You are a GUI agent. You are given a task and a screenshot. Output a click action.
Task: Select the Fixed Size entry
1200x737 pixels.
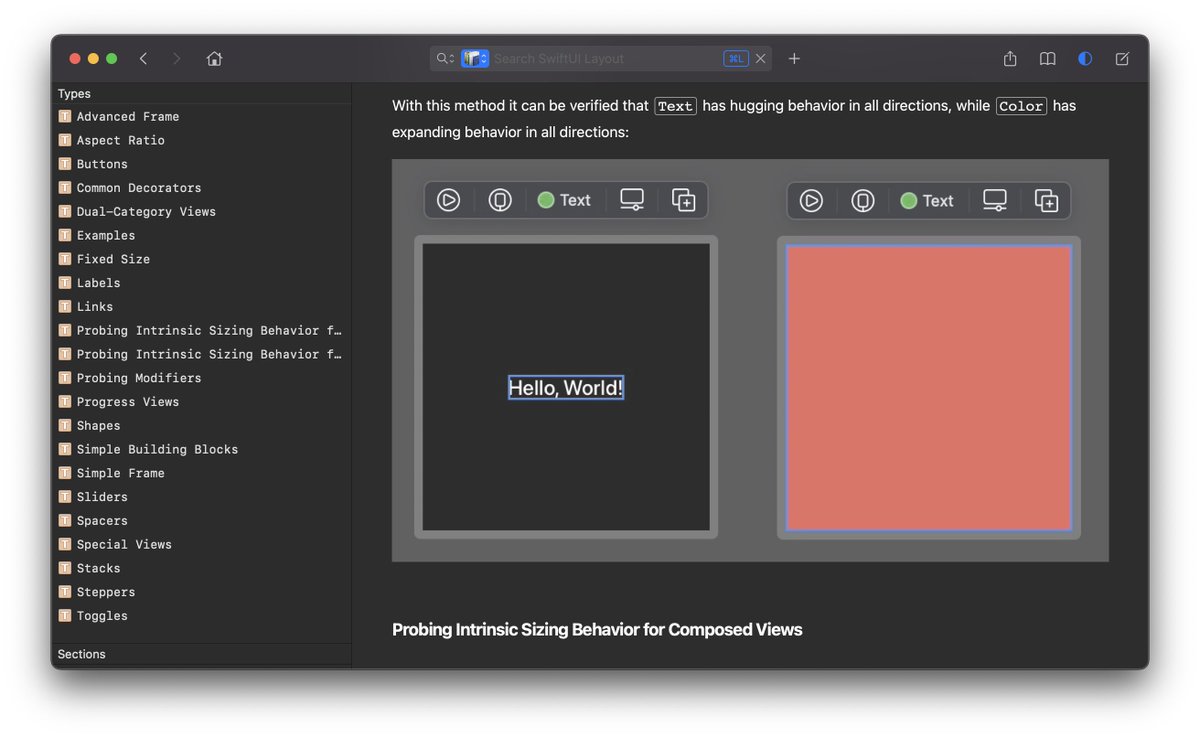tap(201, 259)
